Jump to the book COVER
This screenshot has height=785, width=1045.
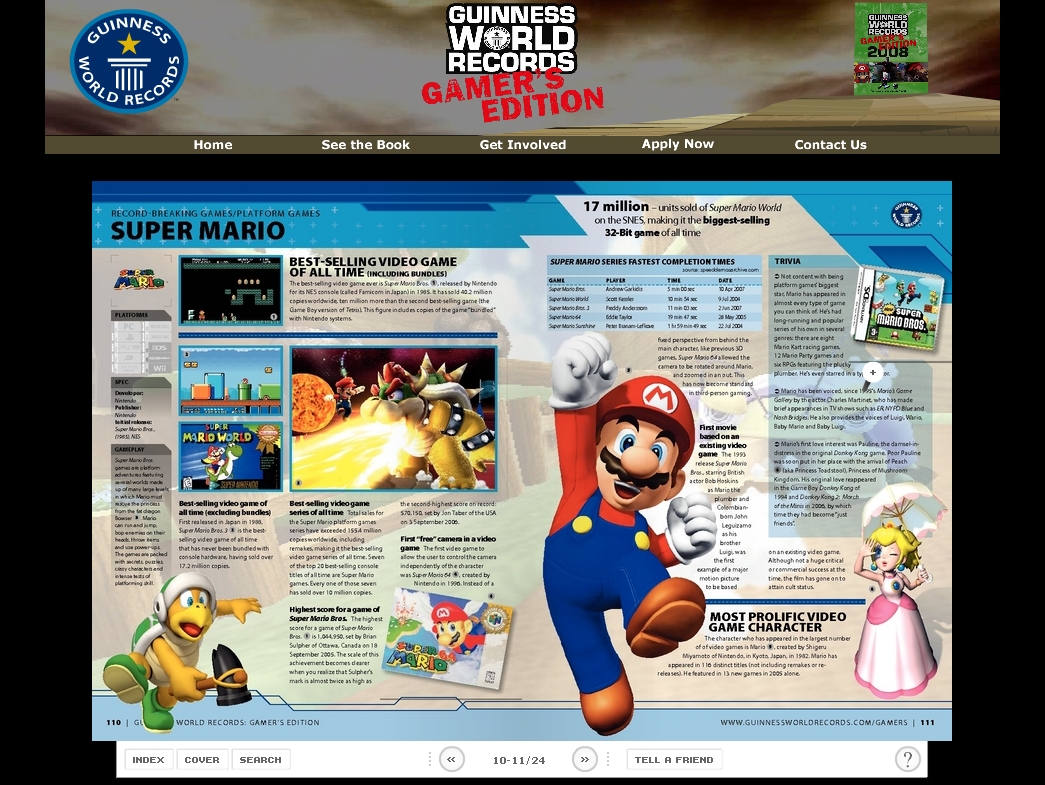[202, 760]
